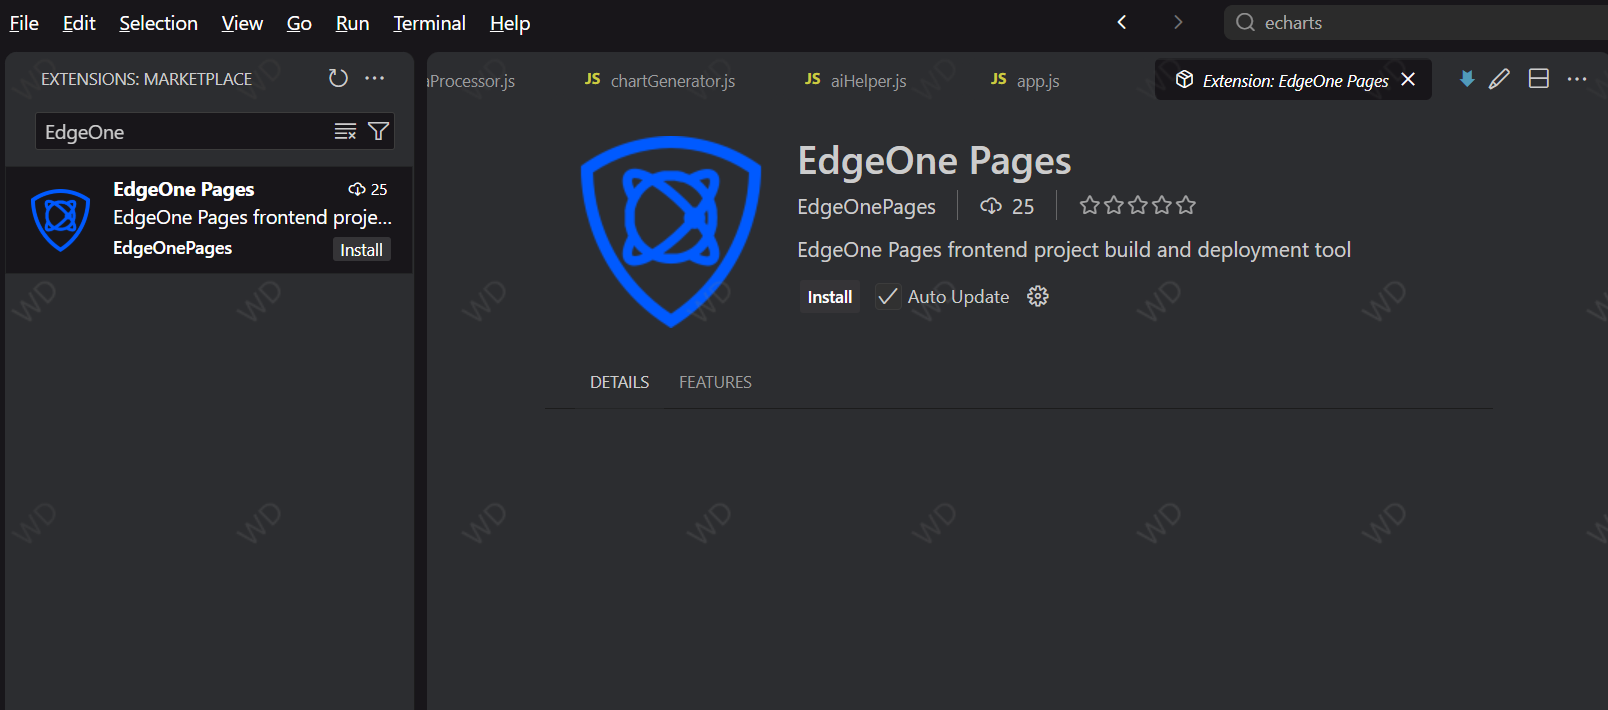Open Extensions panel more actions menu
Image resolution: width=1608 pixels, height=710 pixels.
pos(375,78)
